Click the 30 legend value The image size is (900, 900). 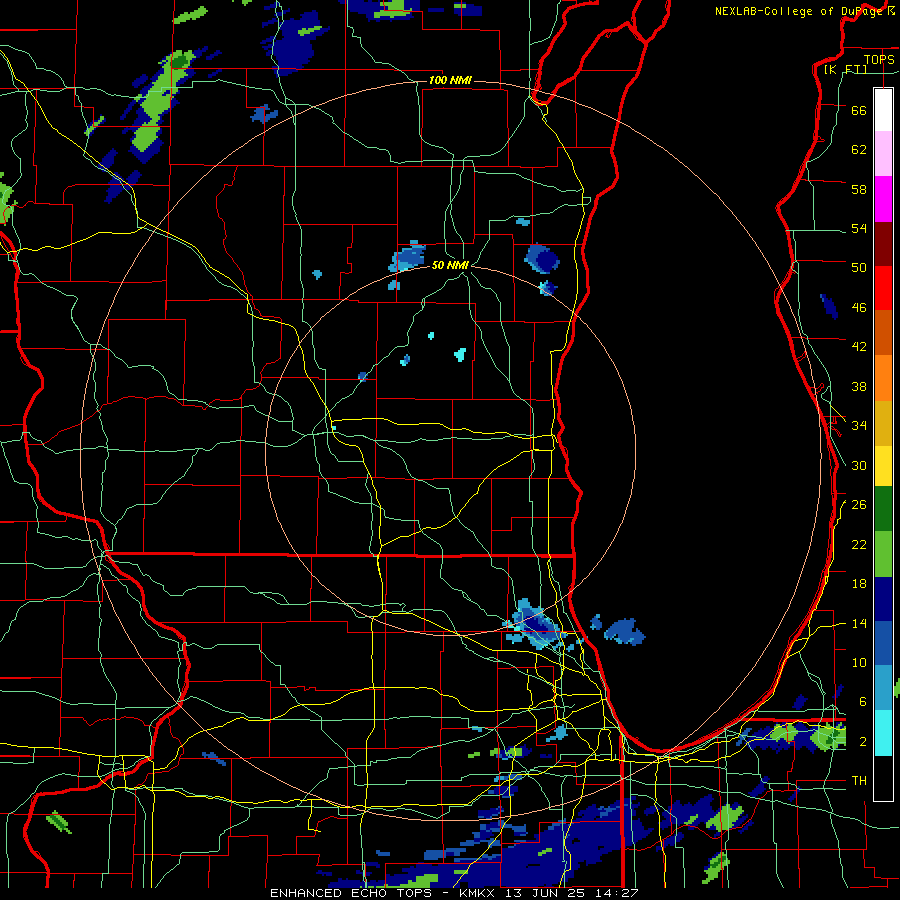[x=859, y=465]
